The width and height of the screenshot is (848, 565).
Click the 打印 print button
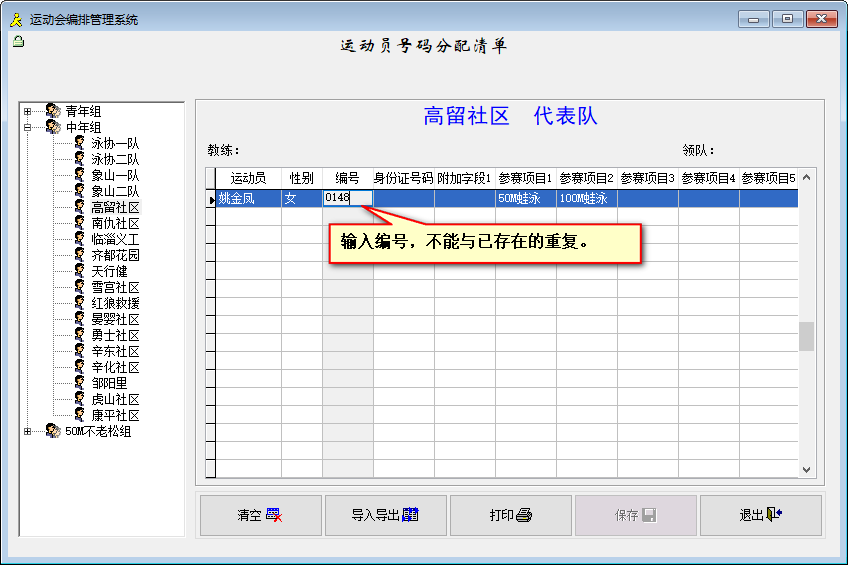pyautogui.click(x=510, y=516)
